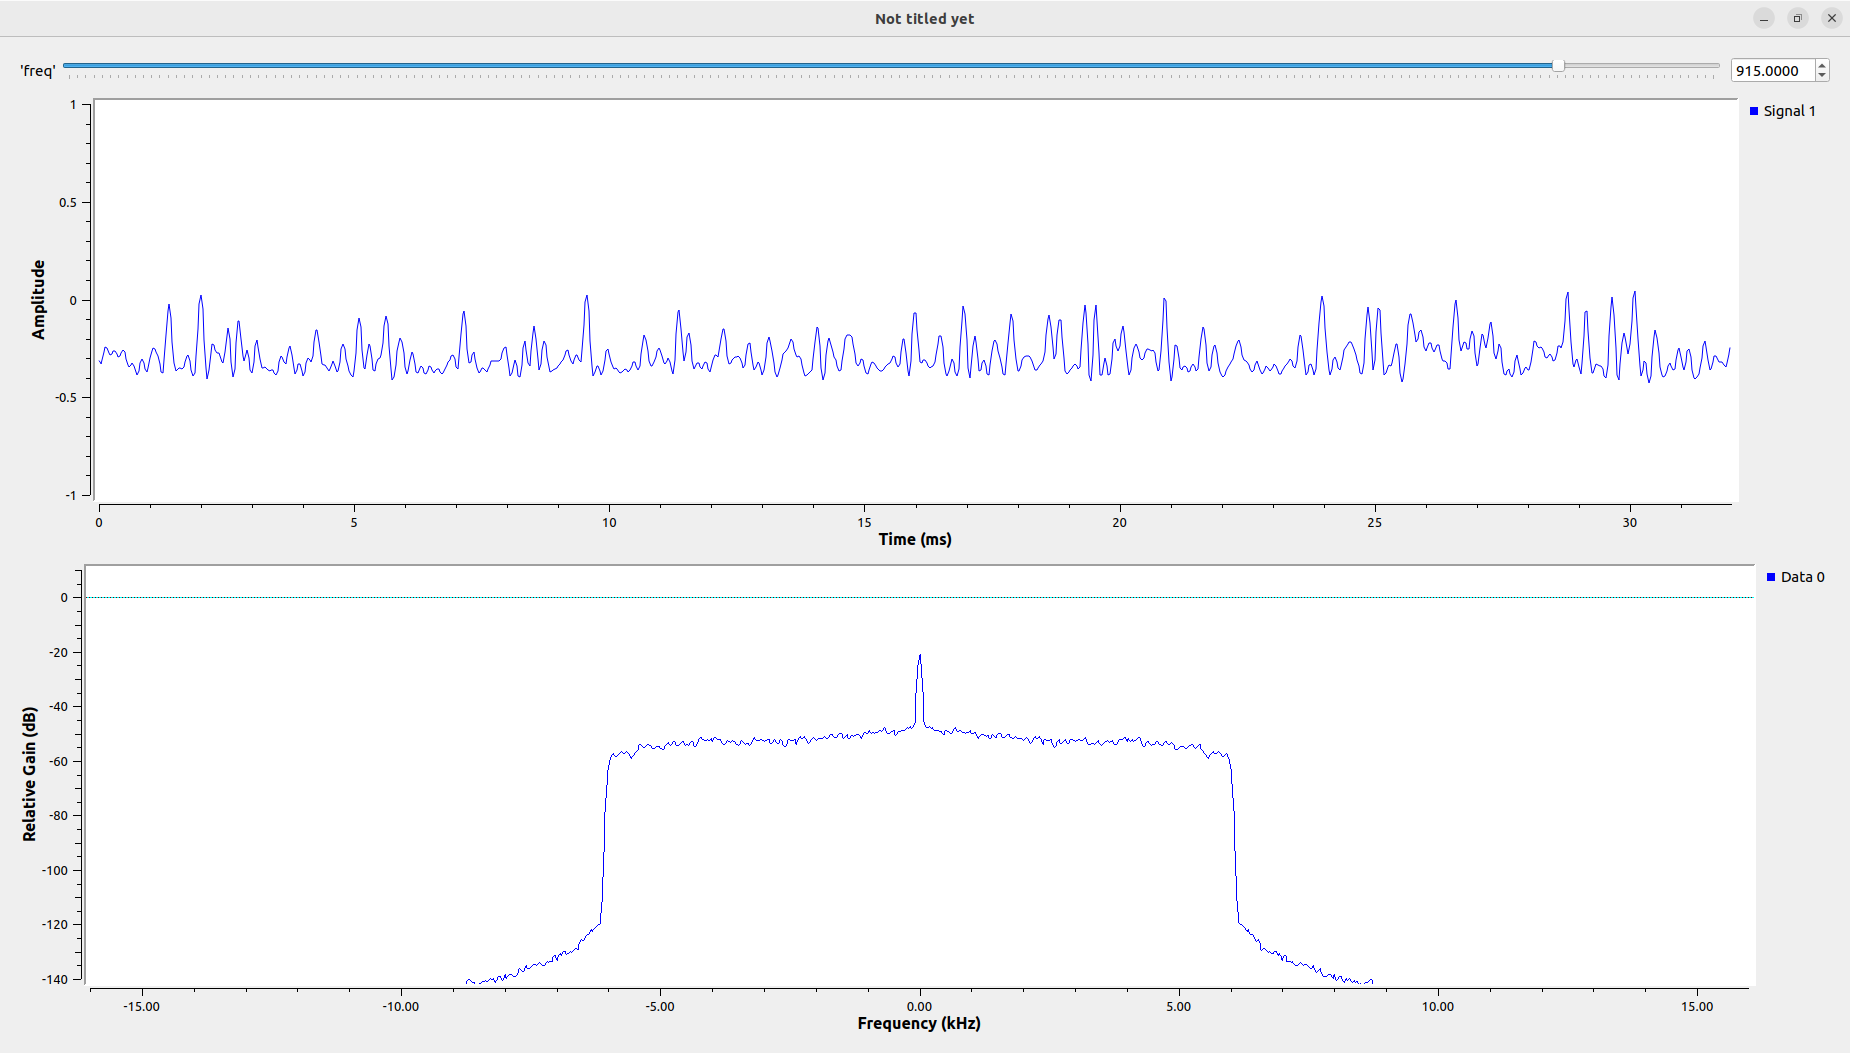Screen dimensions: 1850x1053
Task: Click the freq value field showing 915.0000
Action: (x=1773, y=71)
